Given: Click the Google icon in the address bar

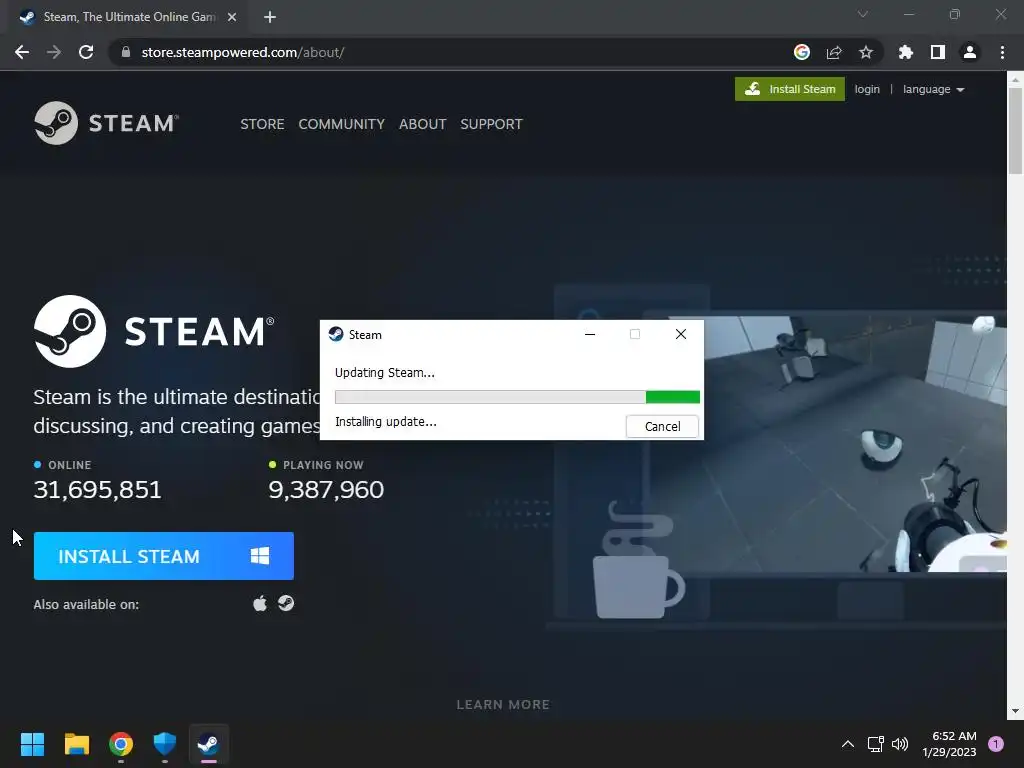Looking at the screenshot, I should (x=802, y=52).
